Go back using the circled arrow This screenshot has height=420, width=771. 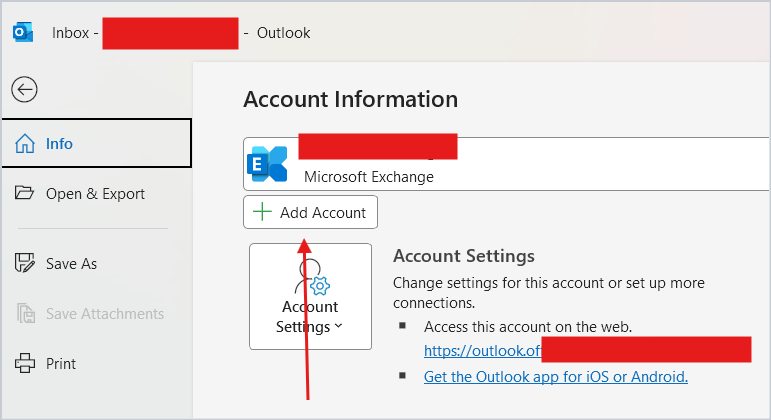(x=24, y=90)
